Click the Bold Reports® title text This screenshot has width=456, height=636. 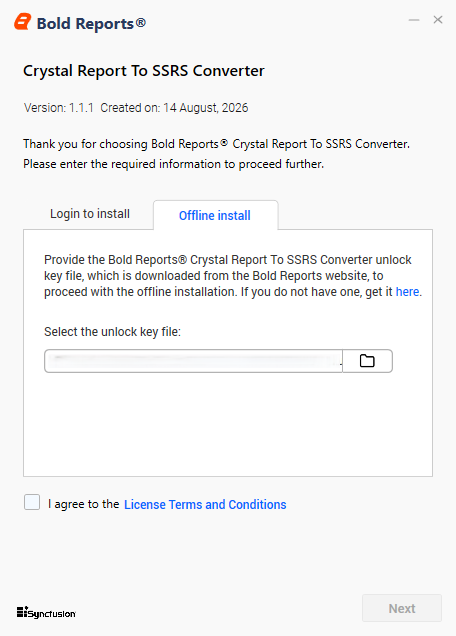pos(91,24)
